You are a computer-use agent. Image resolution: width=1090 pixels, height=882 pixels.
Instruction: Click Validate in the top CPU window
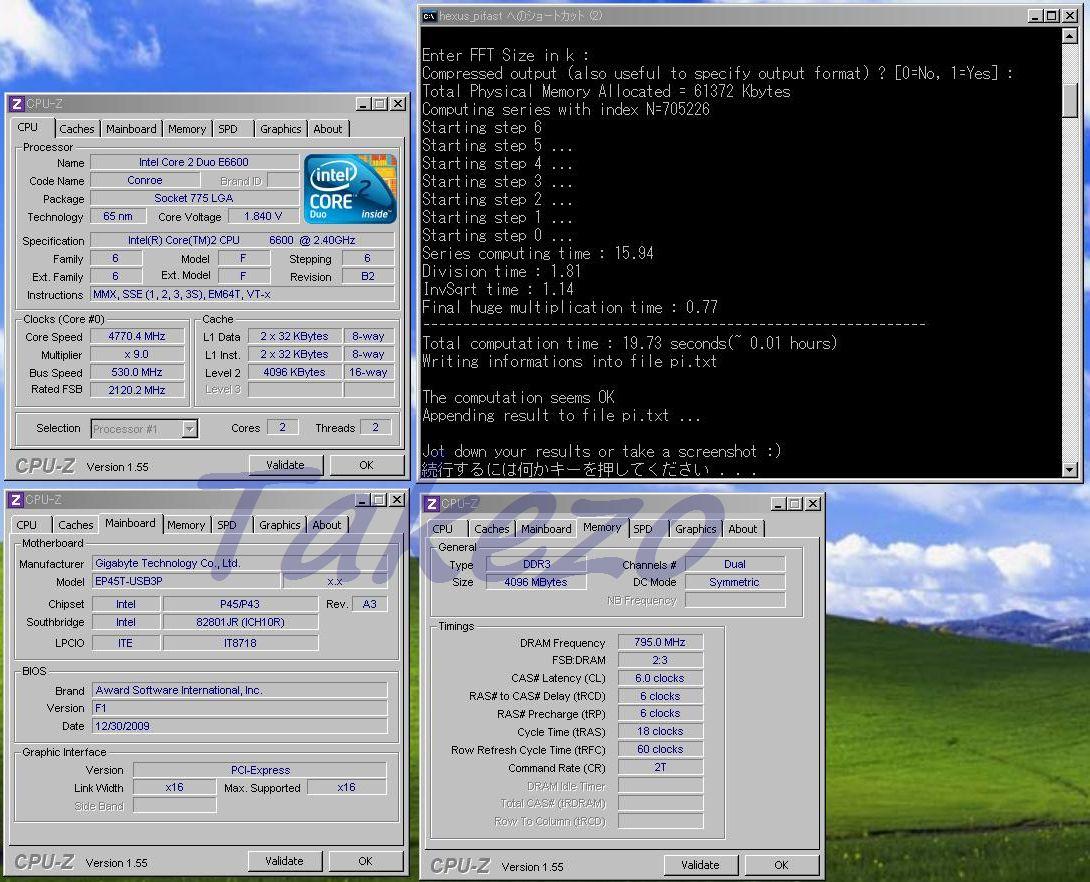[286, 465]
